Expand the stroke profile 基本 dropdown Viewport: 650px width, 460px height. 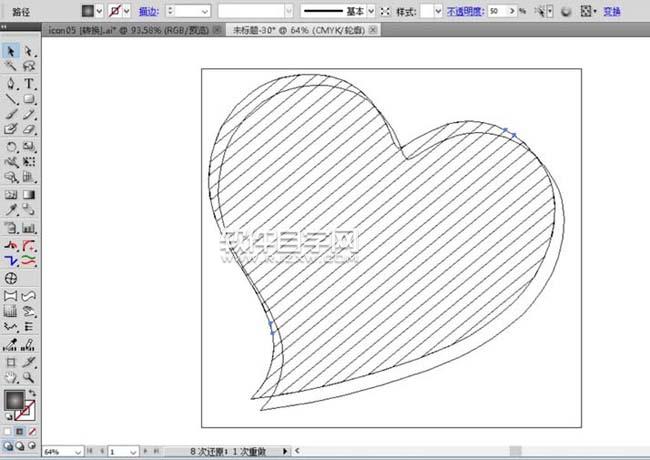tap(371, 10)
